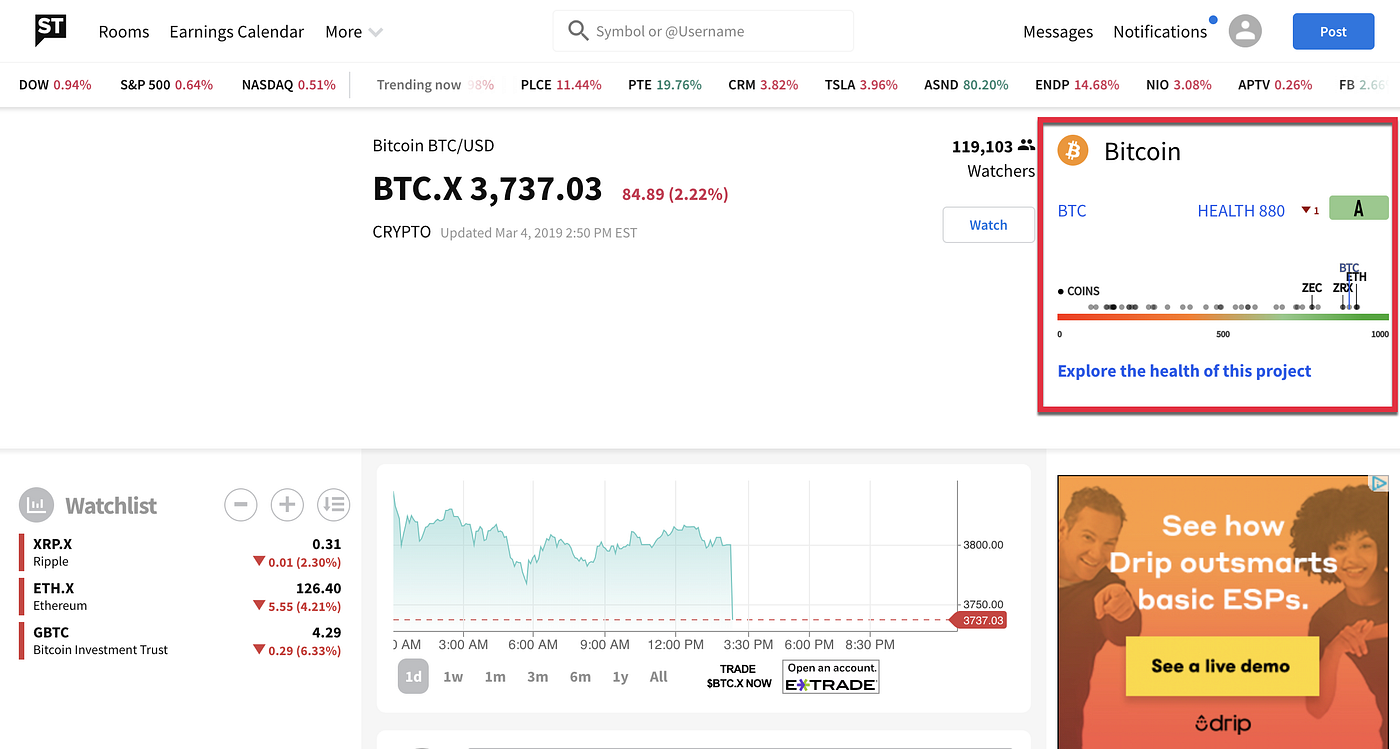
Task: Click S&P 500 0.64% in the ticker
Action: point(167,85)
